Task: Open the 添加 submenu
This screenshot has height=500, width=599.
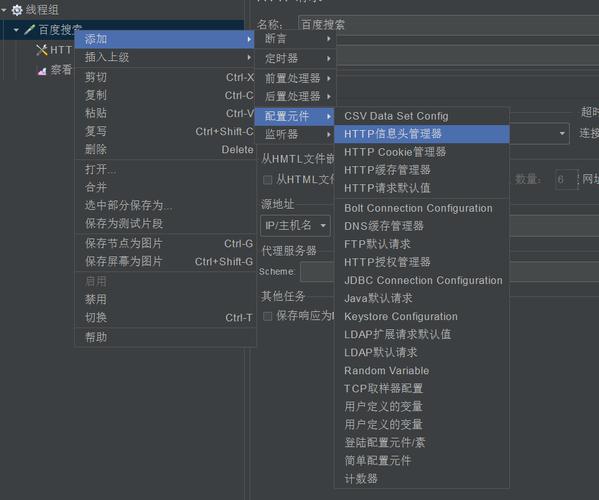Action: (x=165, y=39)
